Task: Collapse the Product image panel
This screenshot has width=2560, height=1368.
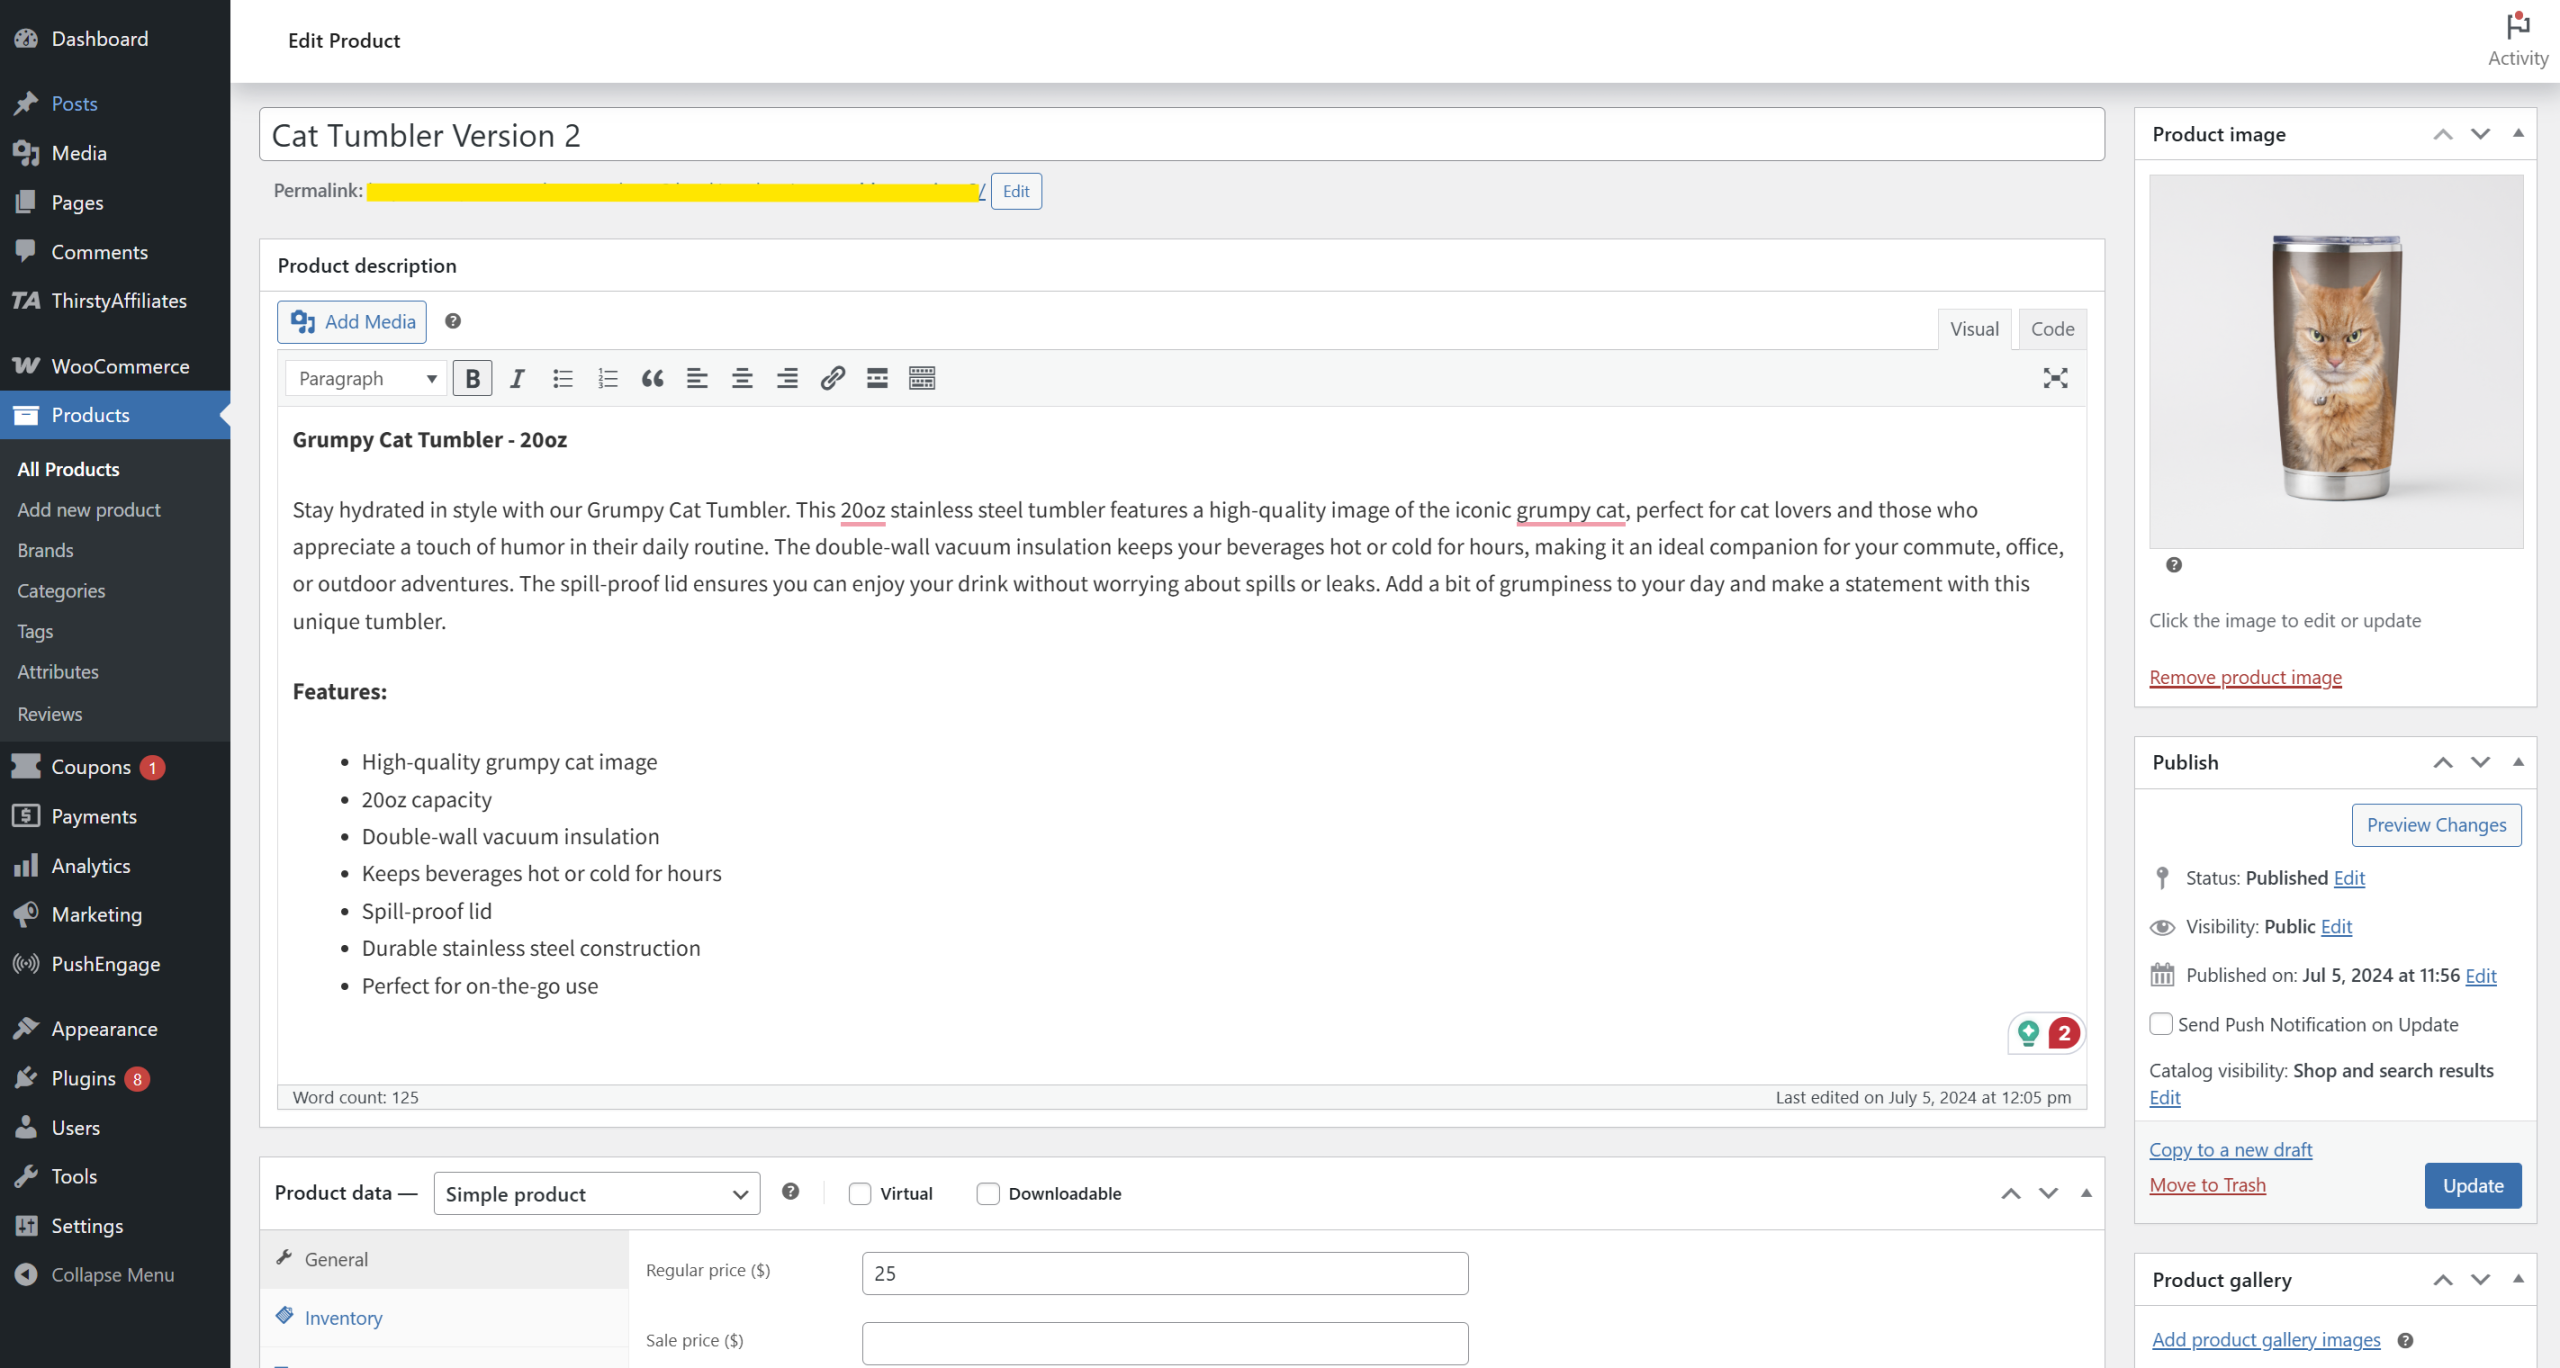Action: [2518, 134]
